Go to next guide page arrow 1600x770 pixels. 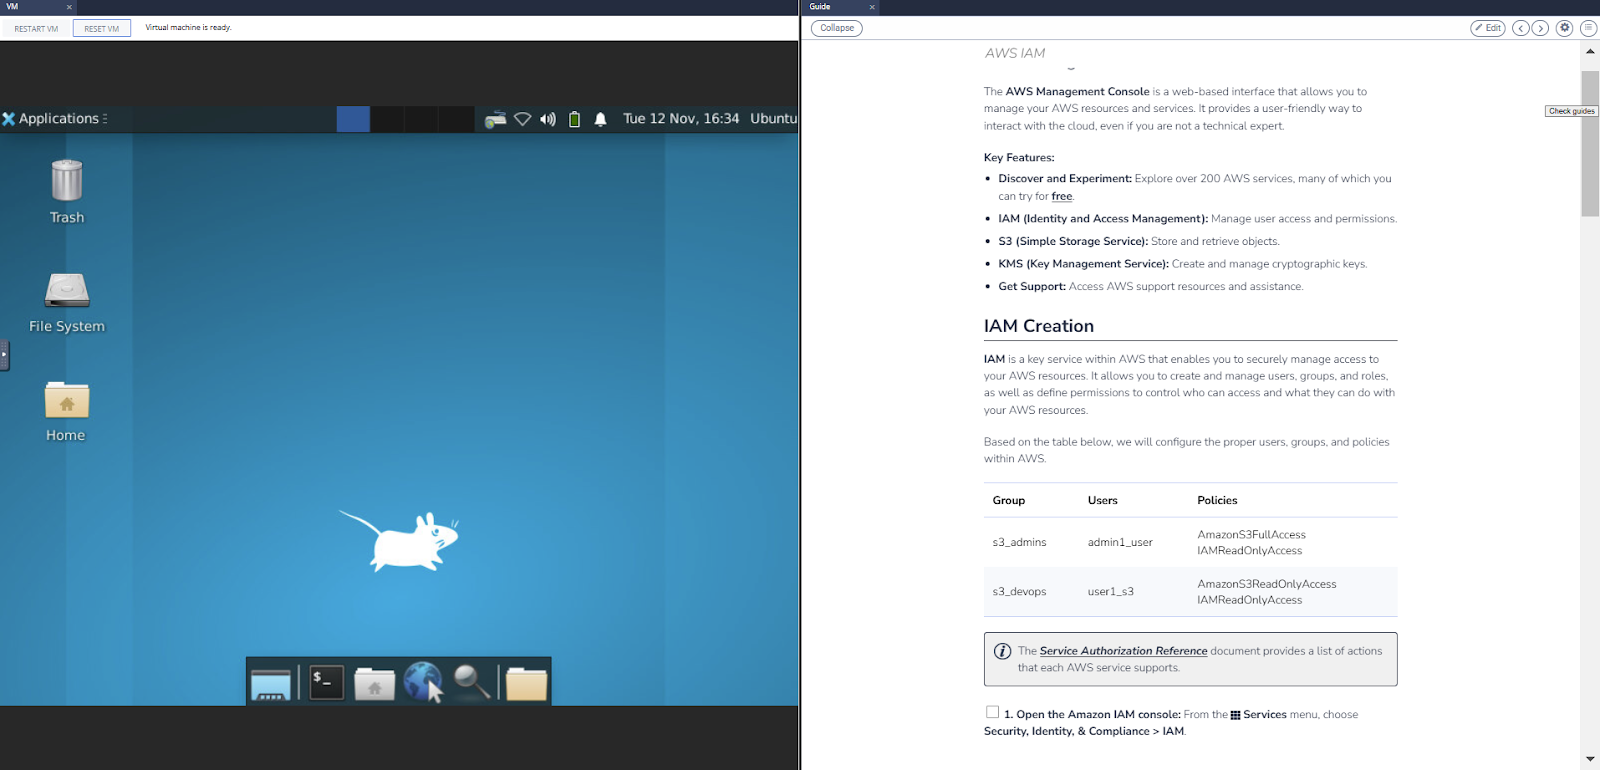(1540, 28)
